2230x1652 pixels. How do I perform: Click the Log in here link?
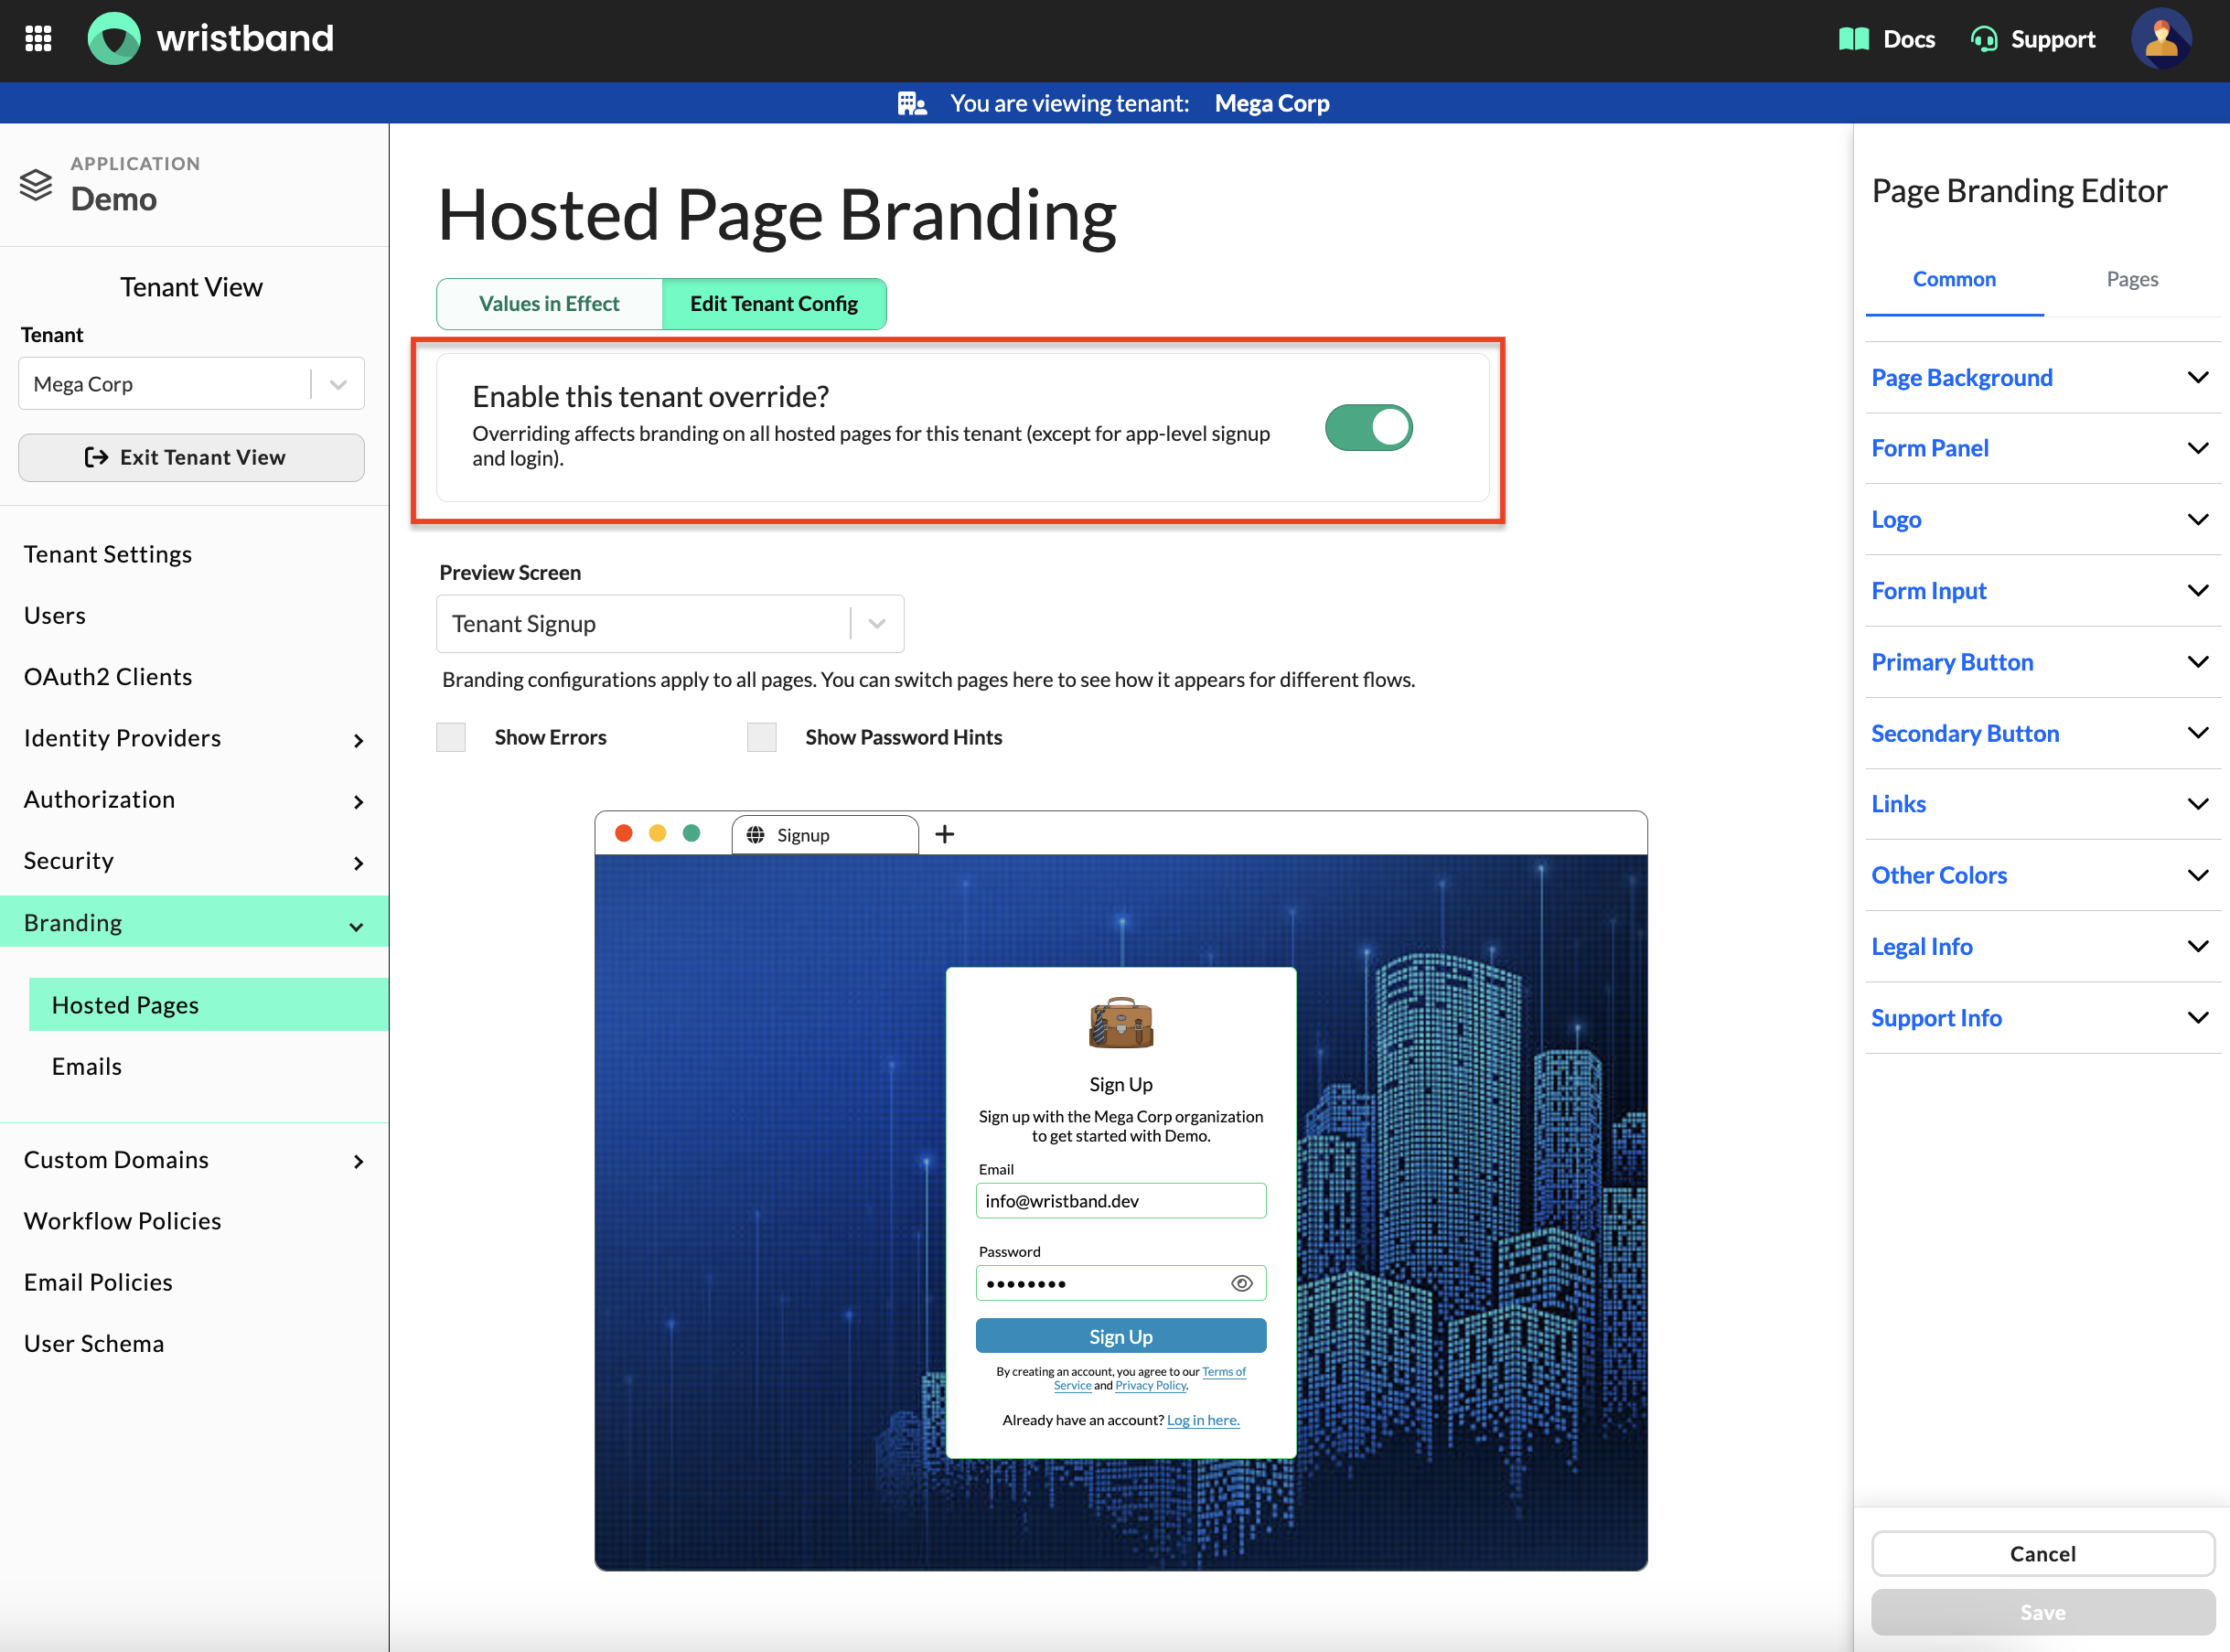click(1203, 1420)
